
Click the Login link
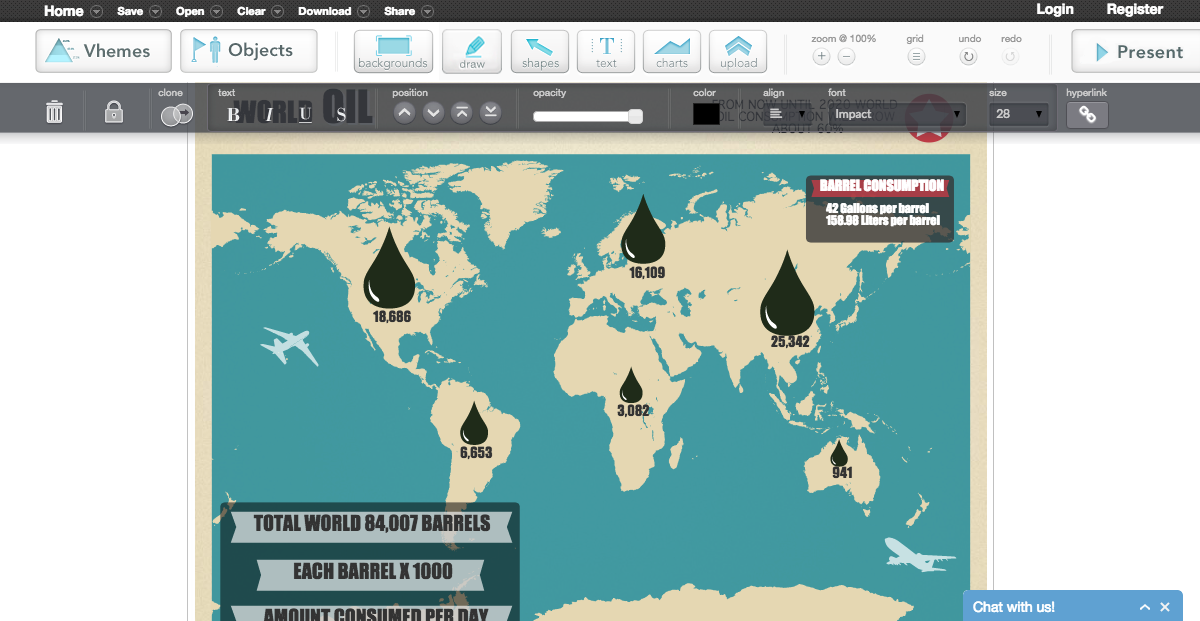tap(1055, 9)
